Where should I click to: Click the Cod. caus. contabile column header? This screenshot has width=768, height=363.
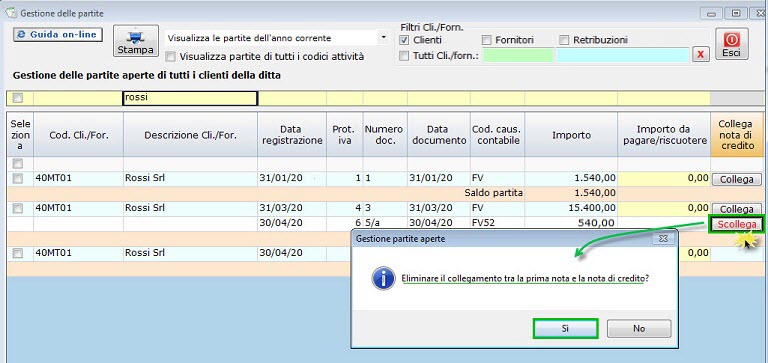click(497, 135)
